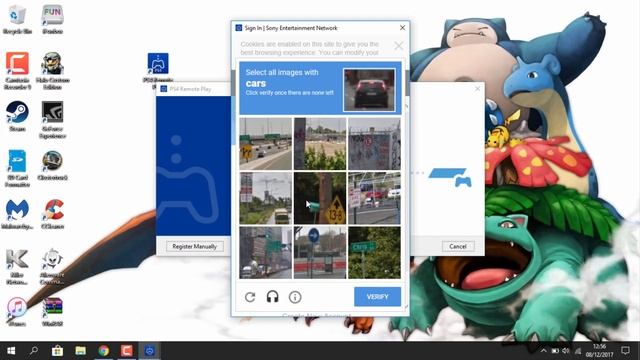Open the Action Center notifications icon

pos(625,351)
